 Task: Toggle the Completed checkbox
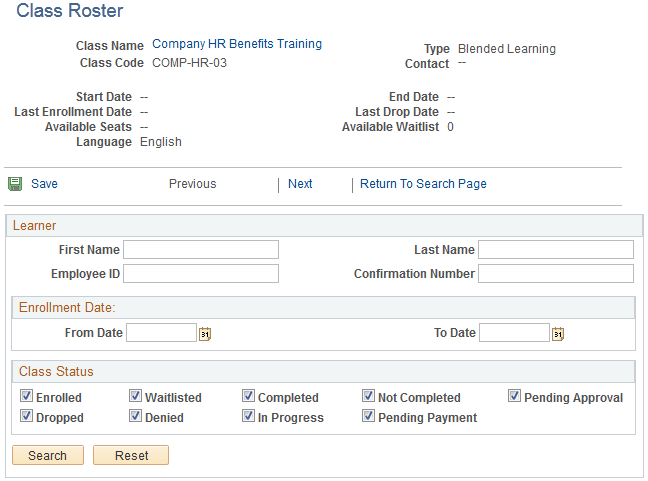point(248,396)
